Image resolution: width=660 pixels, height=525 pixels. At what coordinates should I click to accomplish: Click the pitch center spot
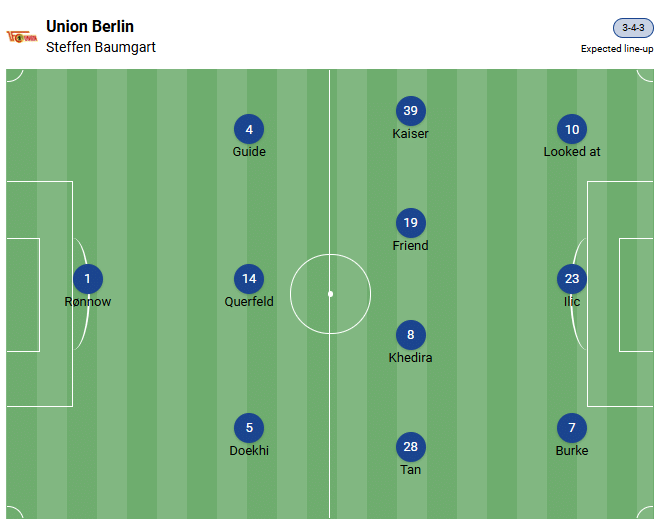click(x=330, y=294)
